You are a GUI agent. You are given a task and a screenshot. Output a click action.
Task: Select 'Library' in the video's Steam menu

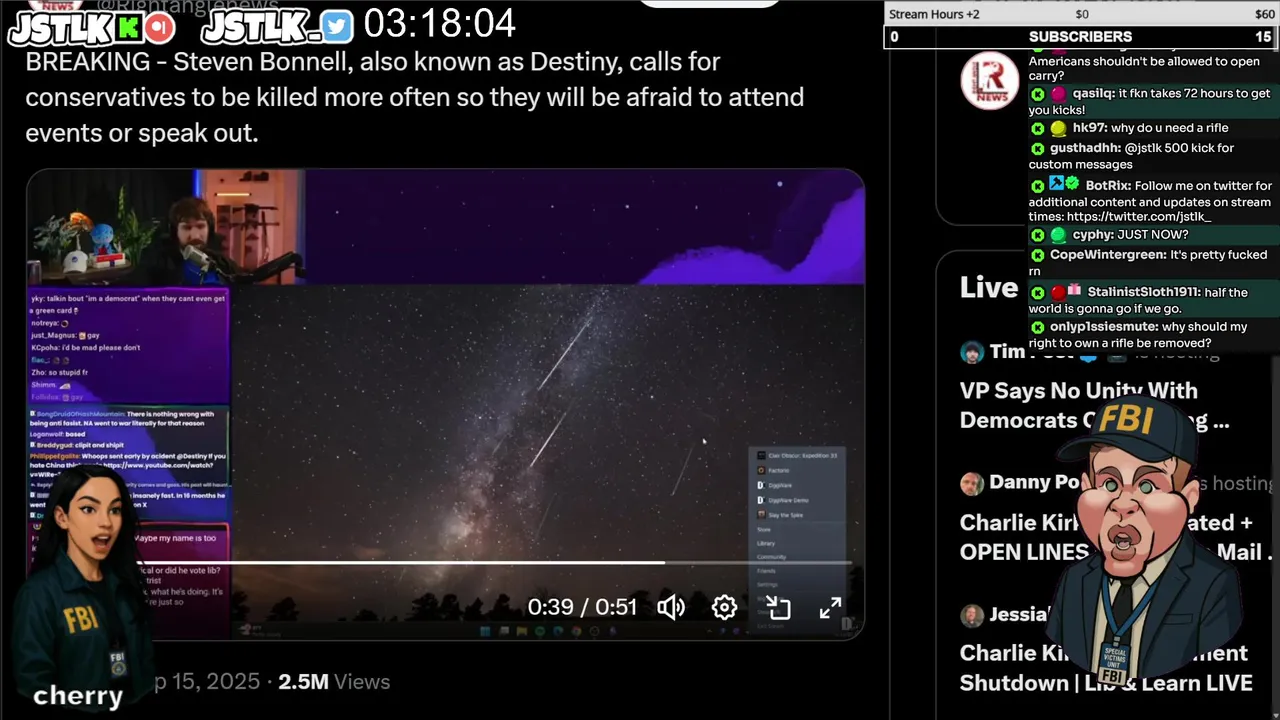(766, 543)
